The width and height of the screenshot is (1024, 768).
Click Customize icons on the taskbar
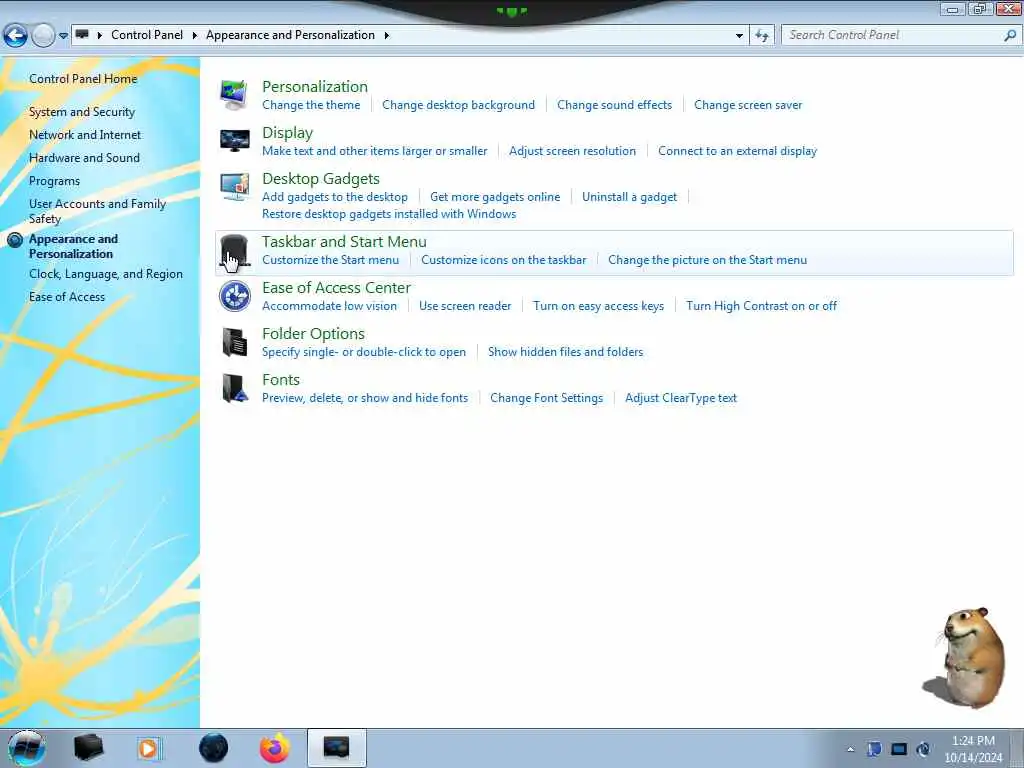pyautogui.click(x=504, y=260)
